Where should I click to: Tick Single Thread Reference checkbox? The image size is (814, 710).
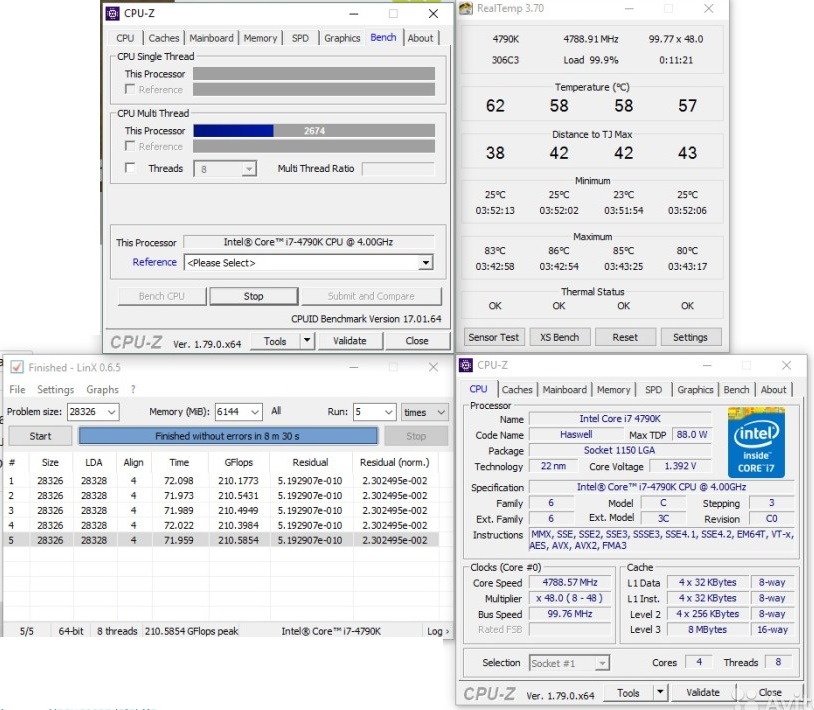(130, 89)
